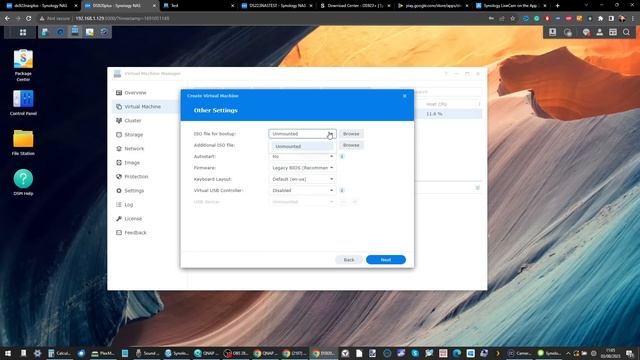Screen dimensions: 640x360
Task: Select the Virtual Machine Manager icon in DSM taskbar
Action: [75, 32]
